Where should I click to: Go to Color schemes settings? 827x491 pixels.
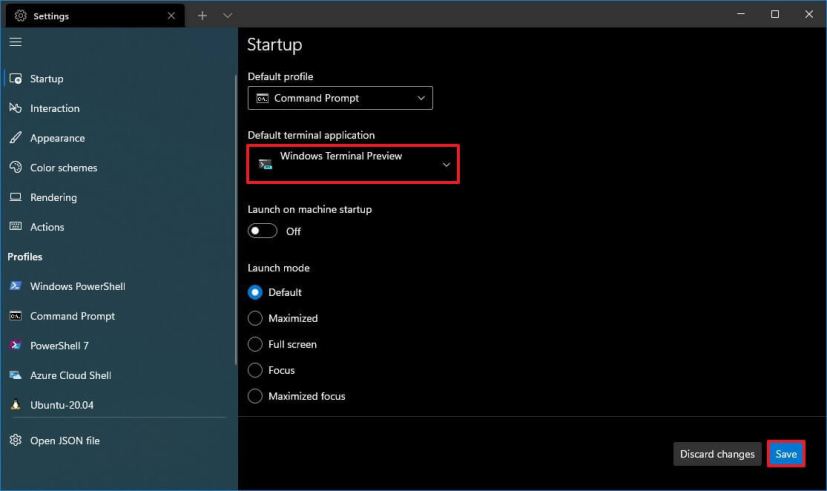[118, 167]
